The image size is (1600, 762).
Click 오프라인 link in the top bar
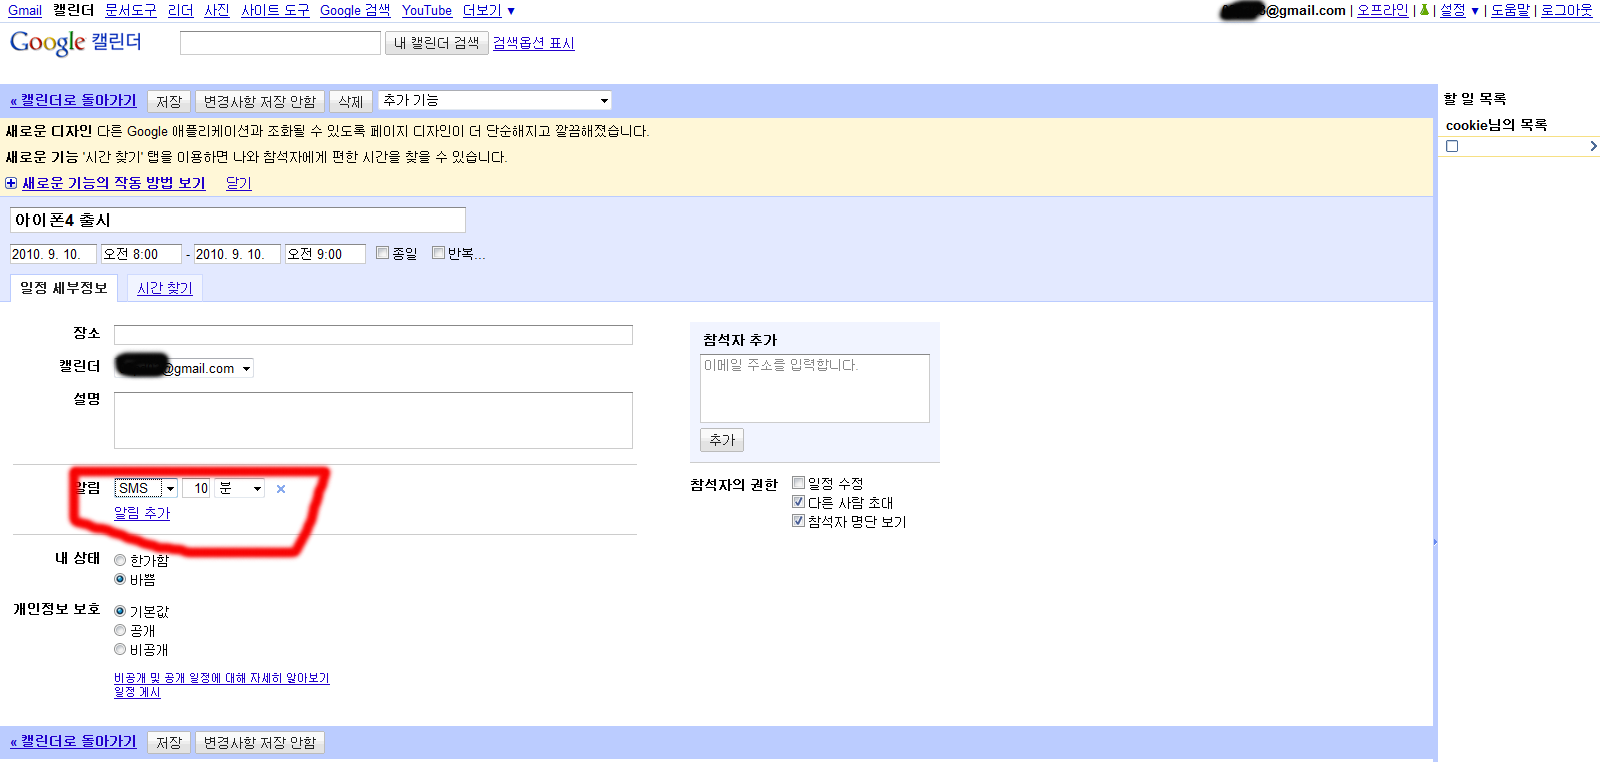1383,10
